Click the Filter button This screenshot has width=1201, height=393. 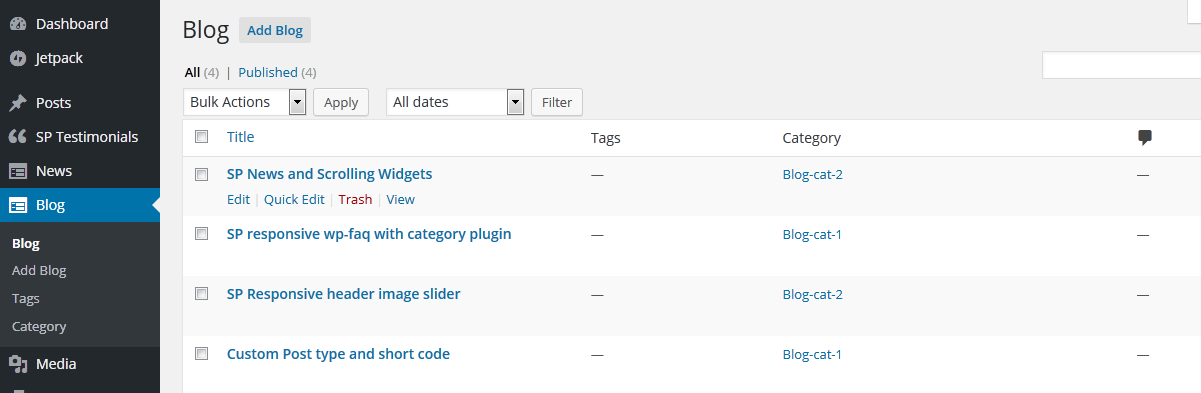[557, 102]
